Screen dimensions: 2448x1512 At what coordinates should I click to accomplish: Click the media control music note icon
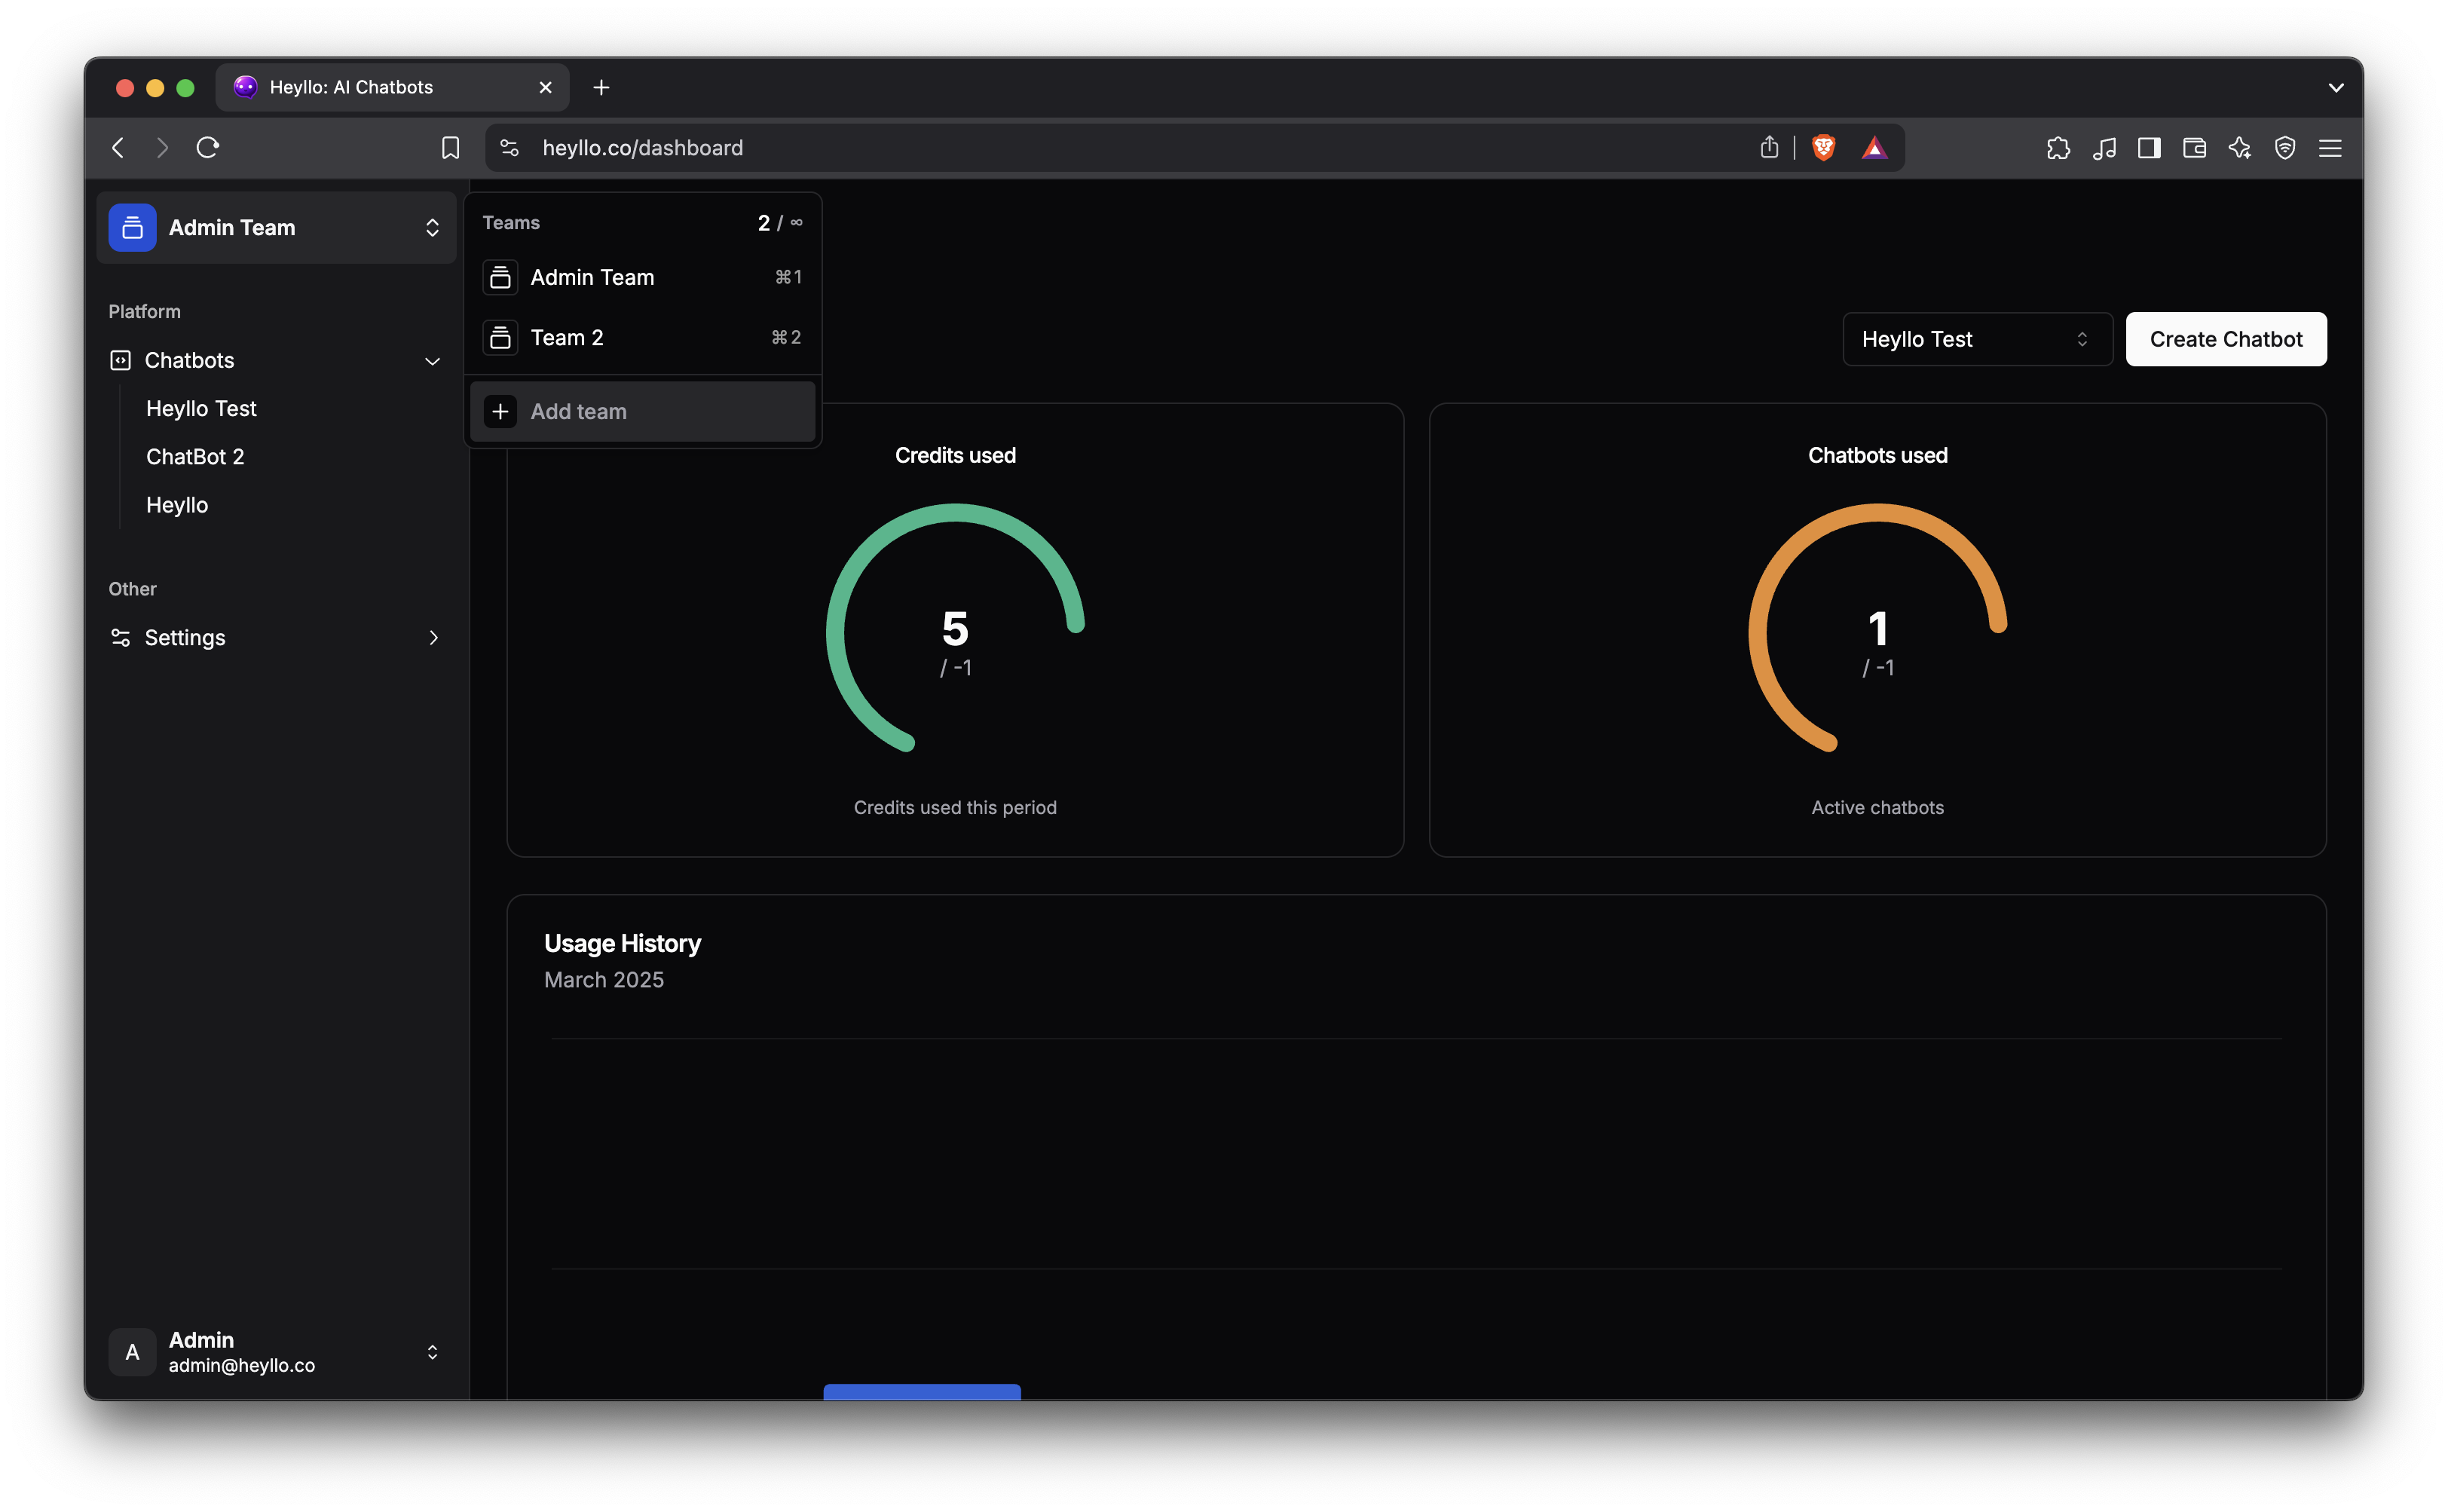click(x=2104, y=148)
